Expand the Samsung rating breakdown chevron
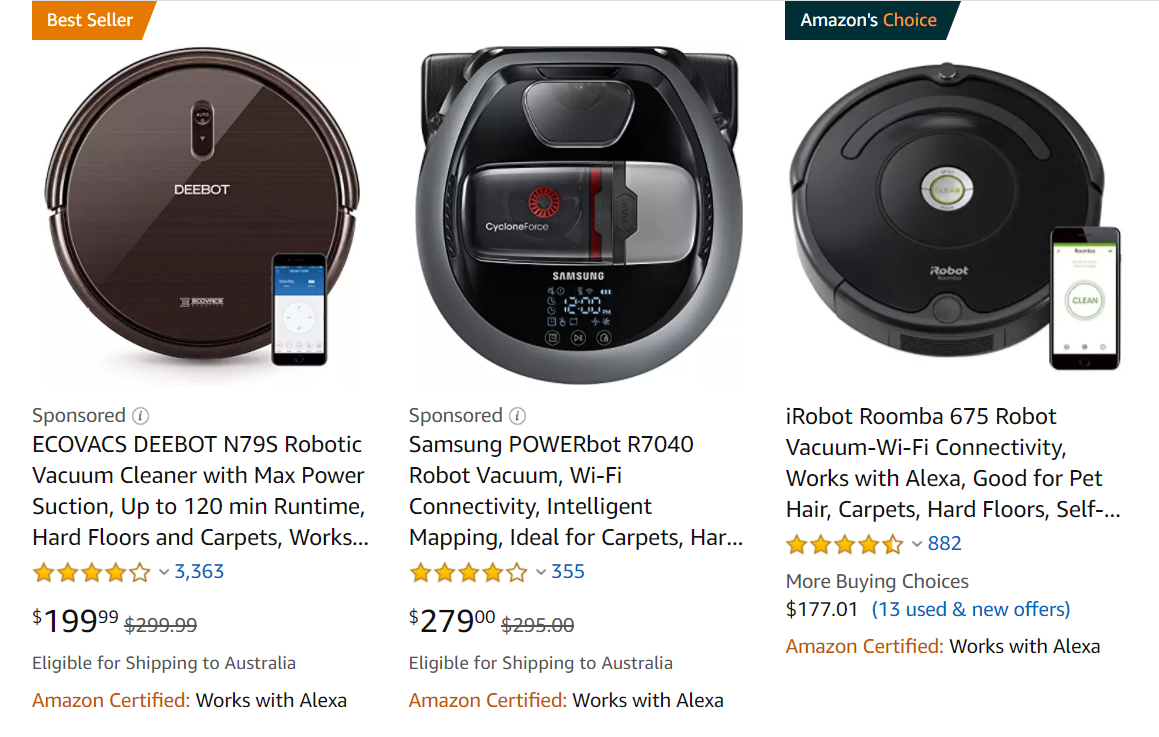 [541, 573]
